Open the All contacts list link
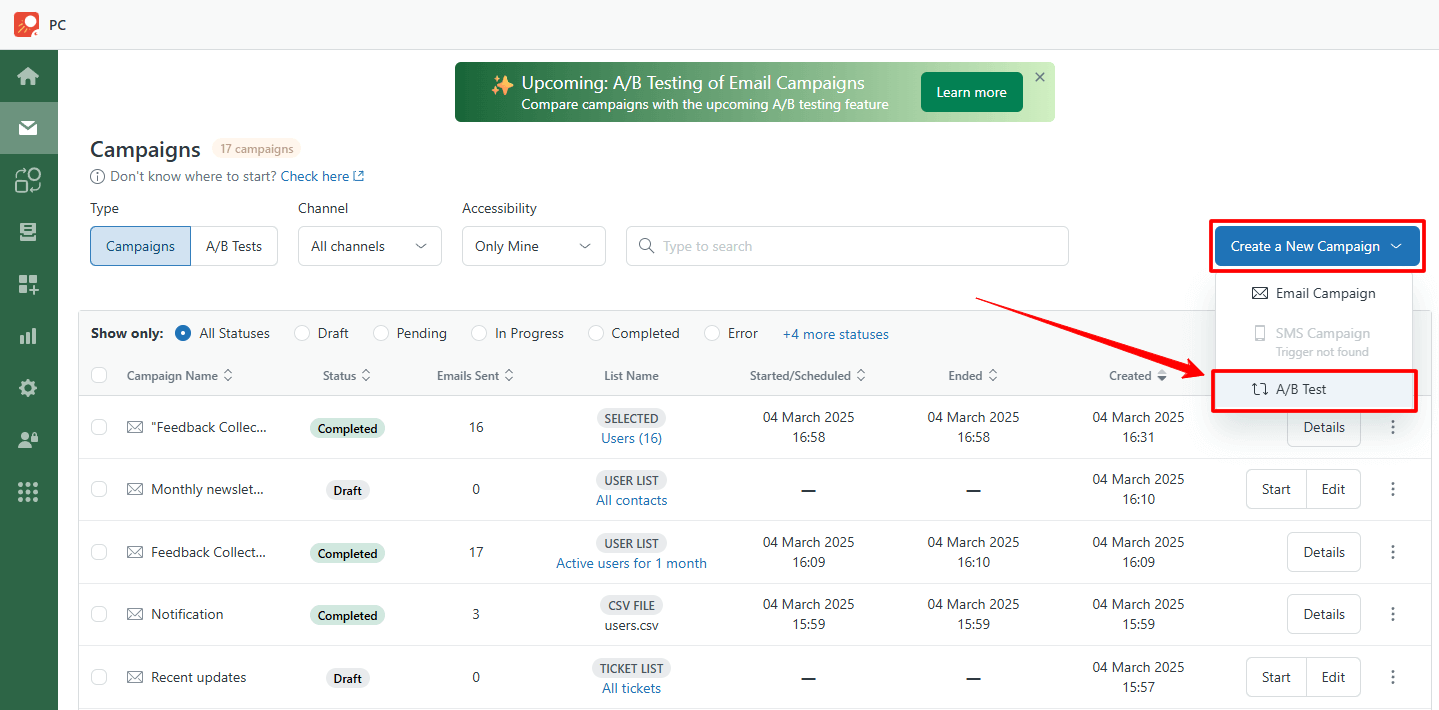This screenshot has width=1439, height=710. point(631,500)
